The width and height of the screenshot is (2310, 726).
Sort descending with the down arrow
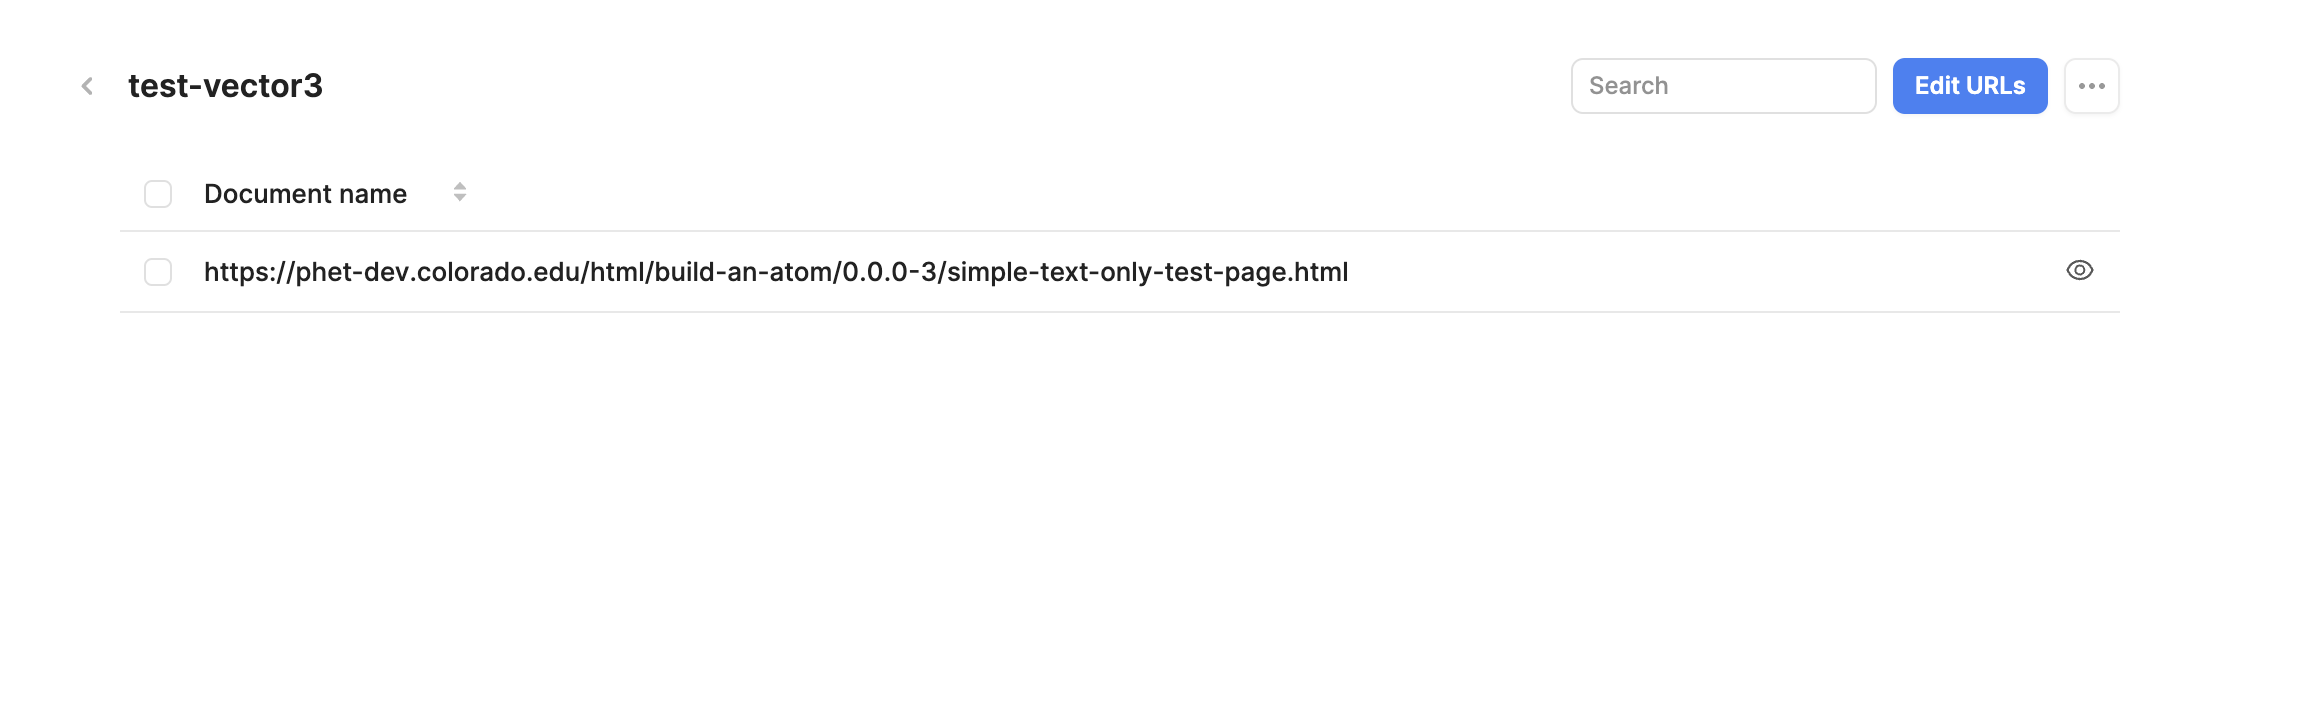tap(460, 197)
